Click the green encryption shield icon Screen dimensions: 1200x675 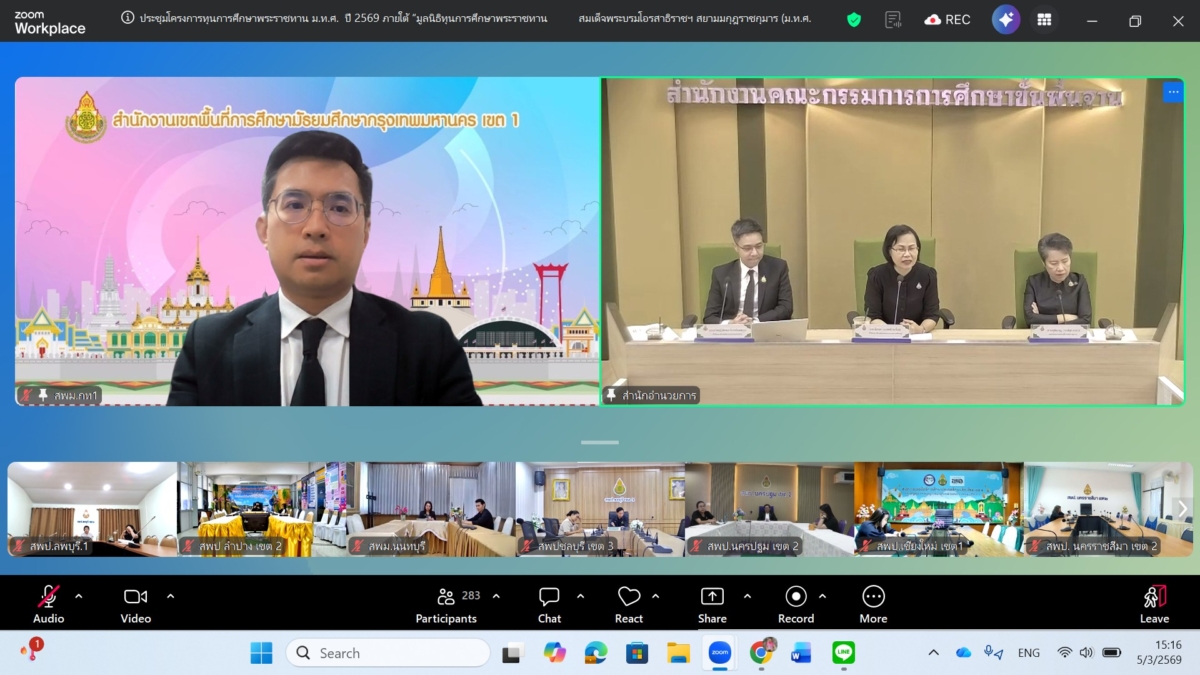click(x=854, y=20)
